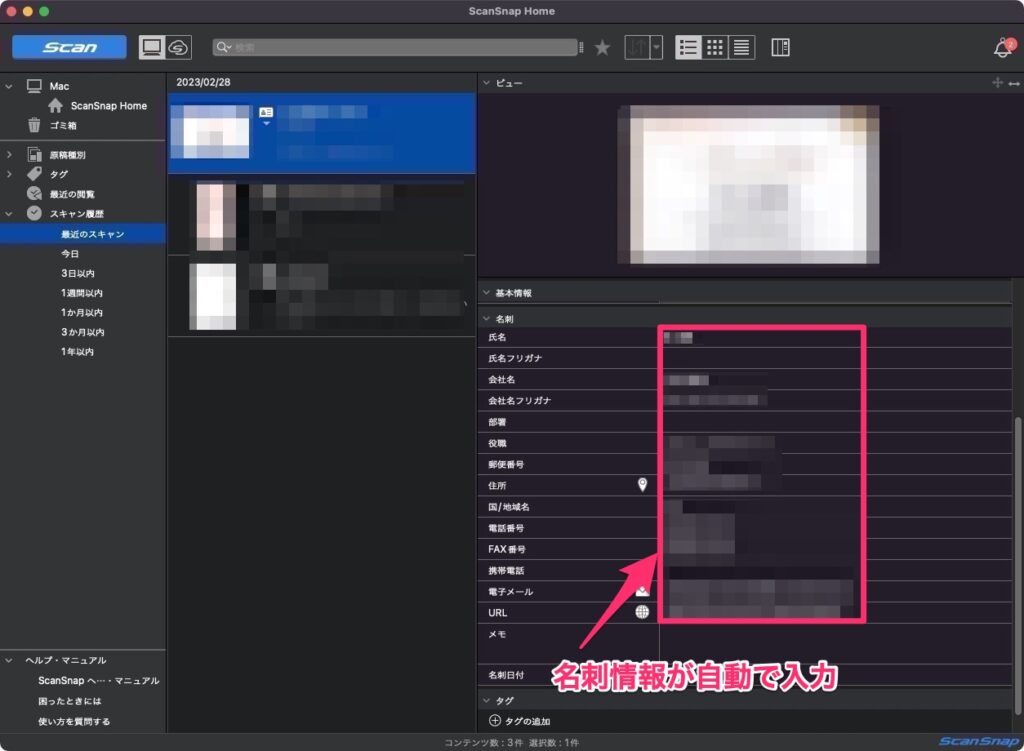Click the fit-width arrow icon in ビュー header
This screenshot has height=751, width=1024.
pos(1014,83)
